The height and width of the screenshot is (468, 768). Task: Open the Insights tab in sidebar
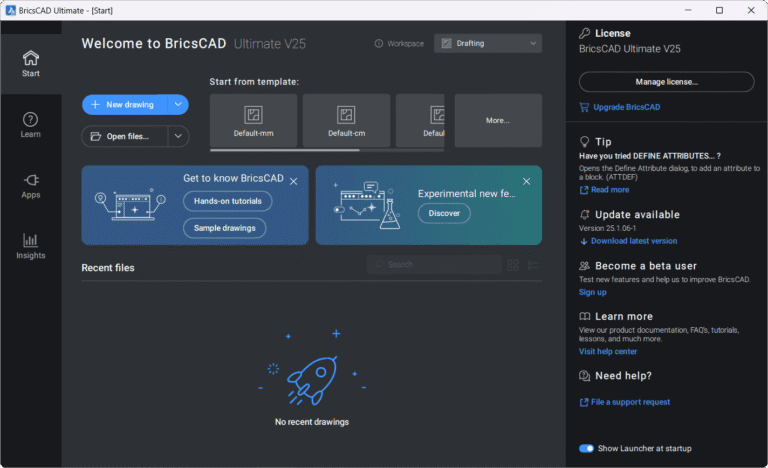pyautogui.click(x=30, y=246)
